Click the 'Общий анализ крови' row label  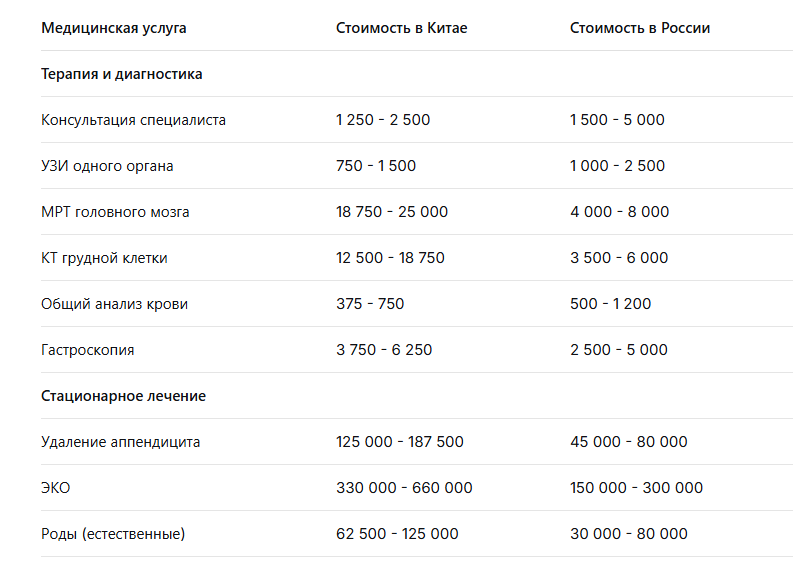click(114, 304)
